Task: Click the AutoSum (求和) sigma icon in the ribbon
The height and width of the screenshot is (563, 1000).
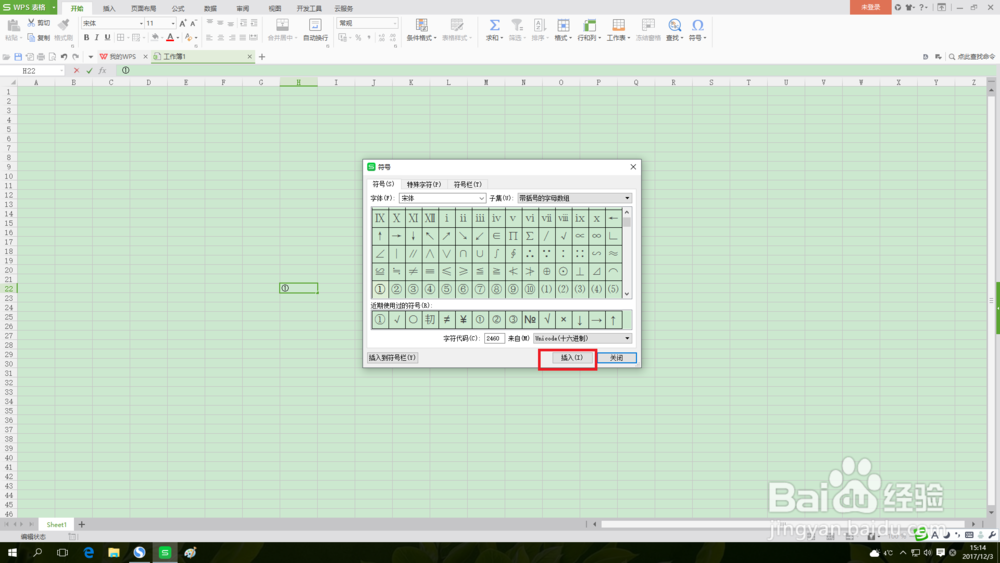Action: click(494, 26)
